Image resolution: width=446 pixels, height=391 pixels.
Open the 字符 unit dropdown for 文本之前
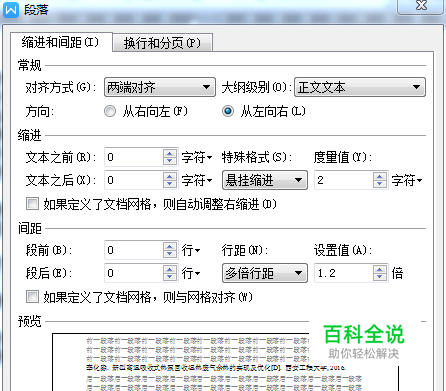[197, 157]
